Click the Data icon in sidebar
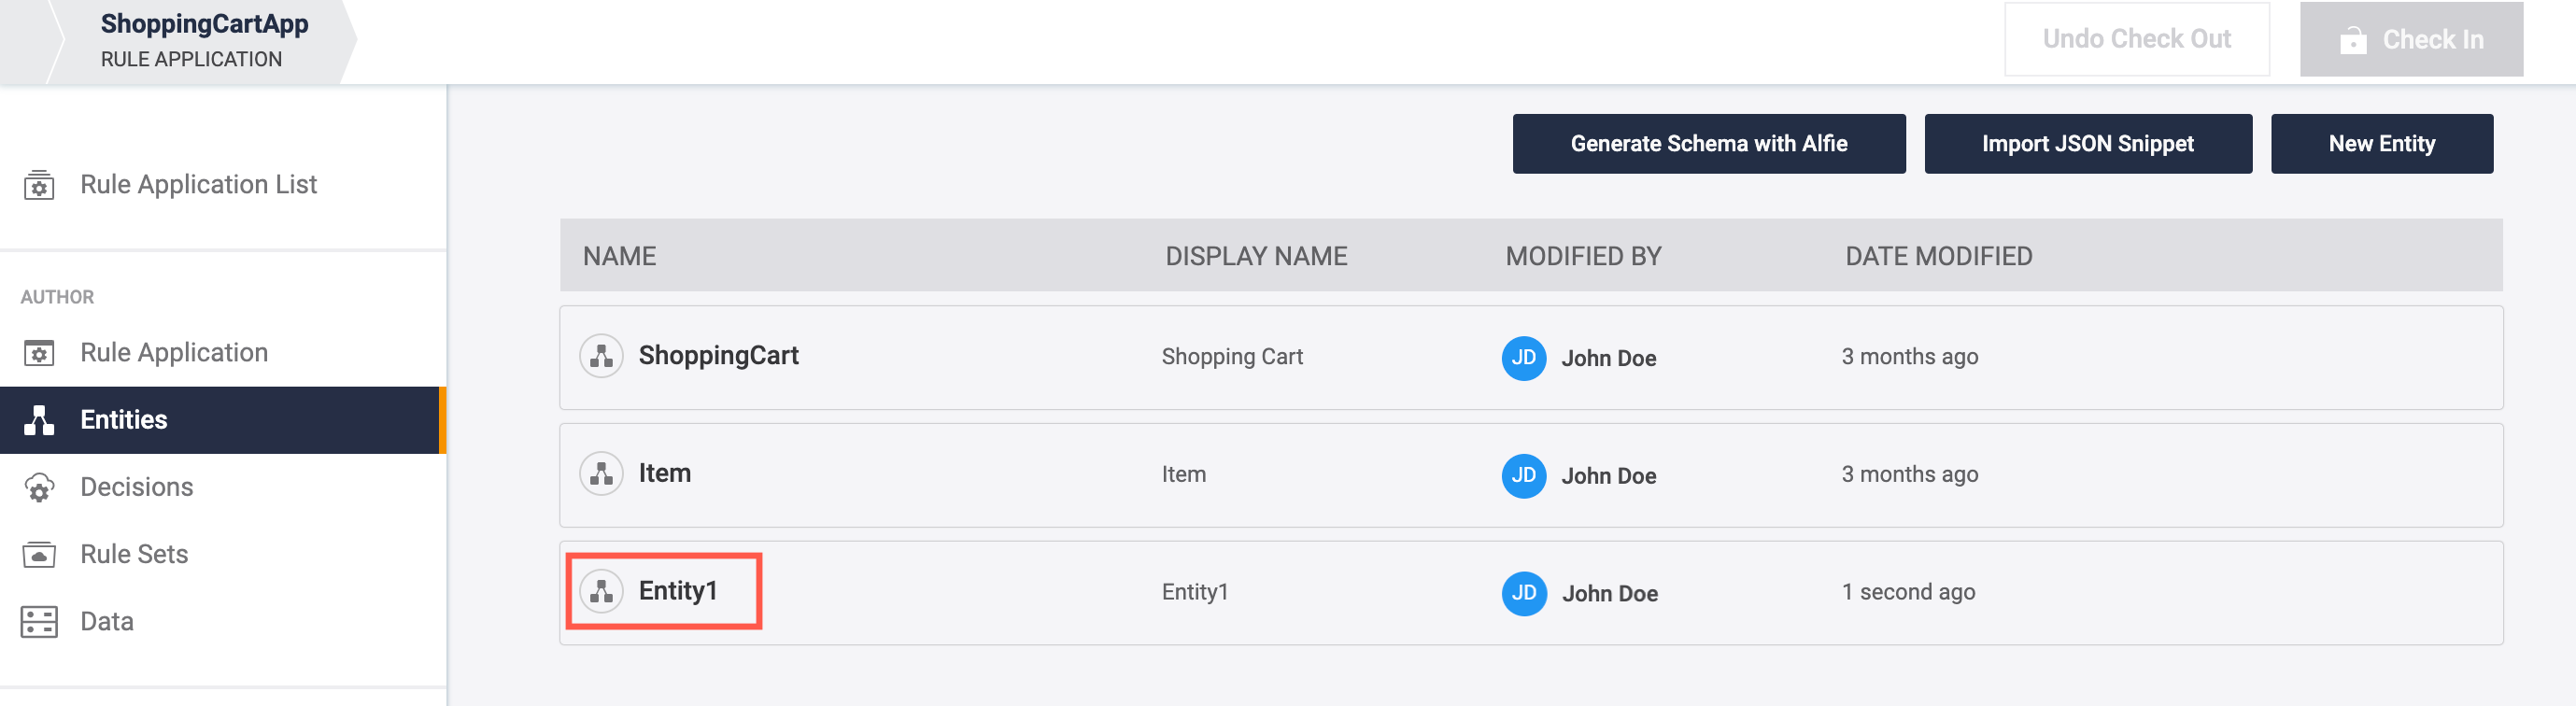This screenshot has height=706, width=2576. (x=39, y=622)
